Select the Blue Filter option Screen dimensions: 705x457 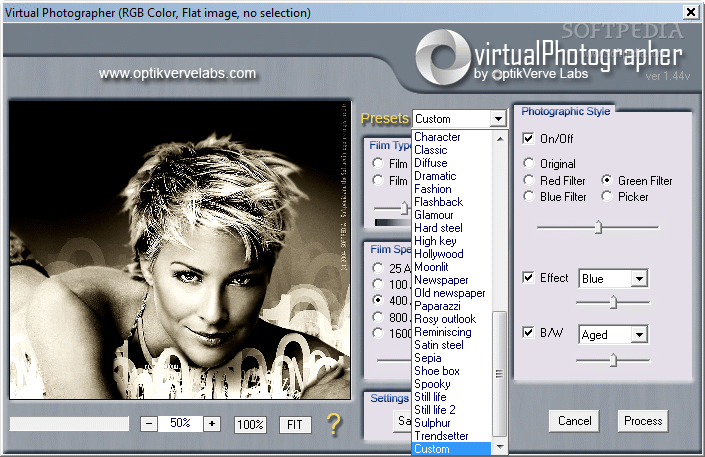(x=529, y=197)
